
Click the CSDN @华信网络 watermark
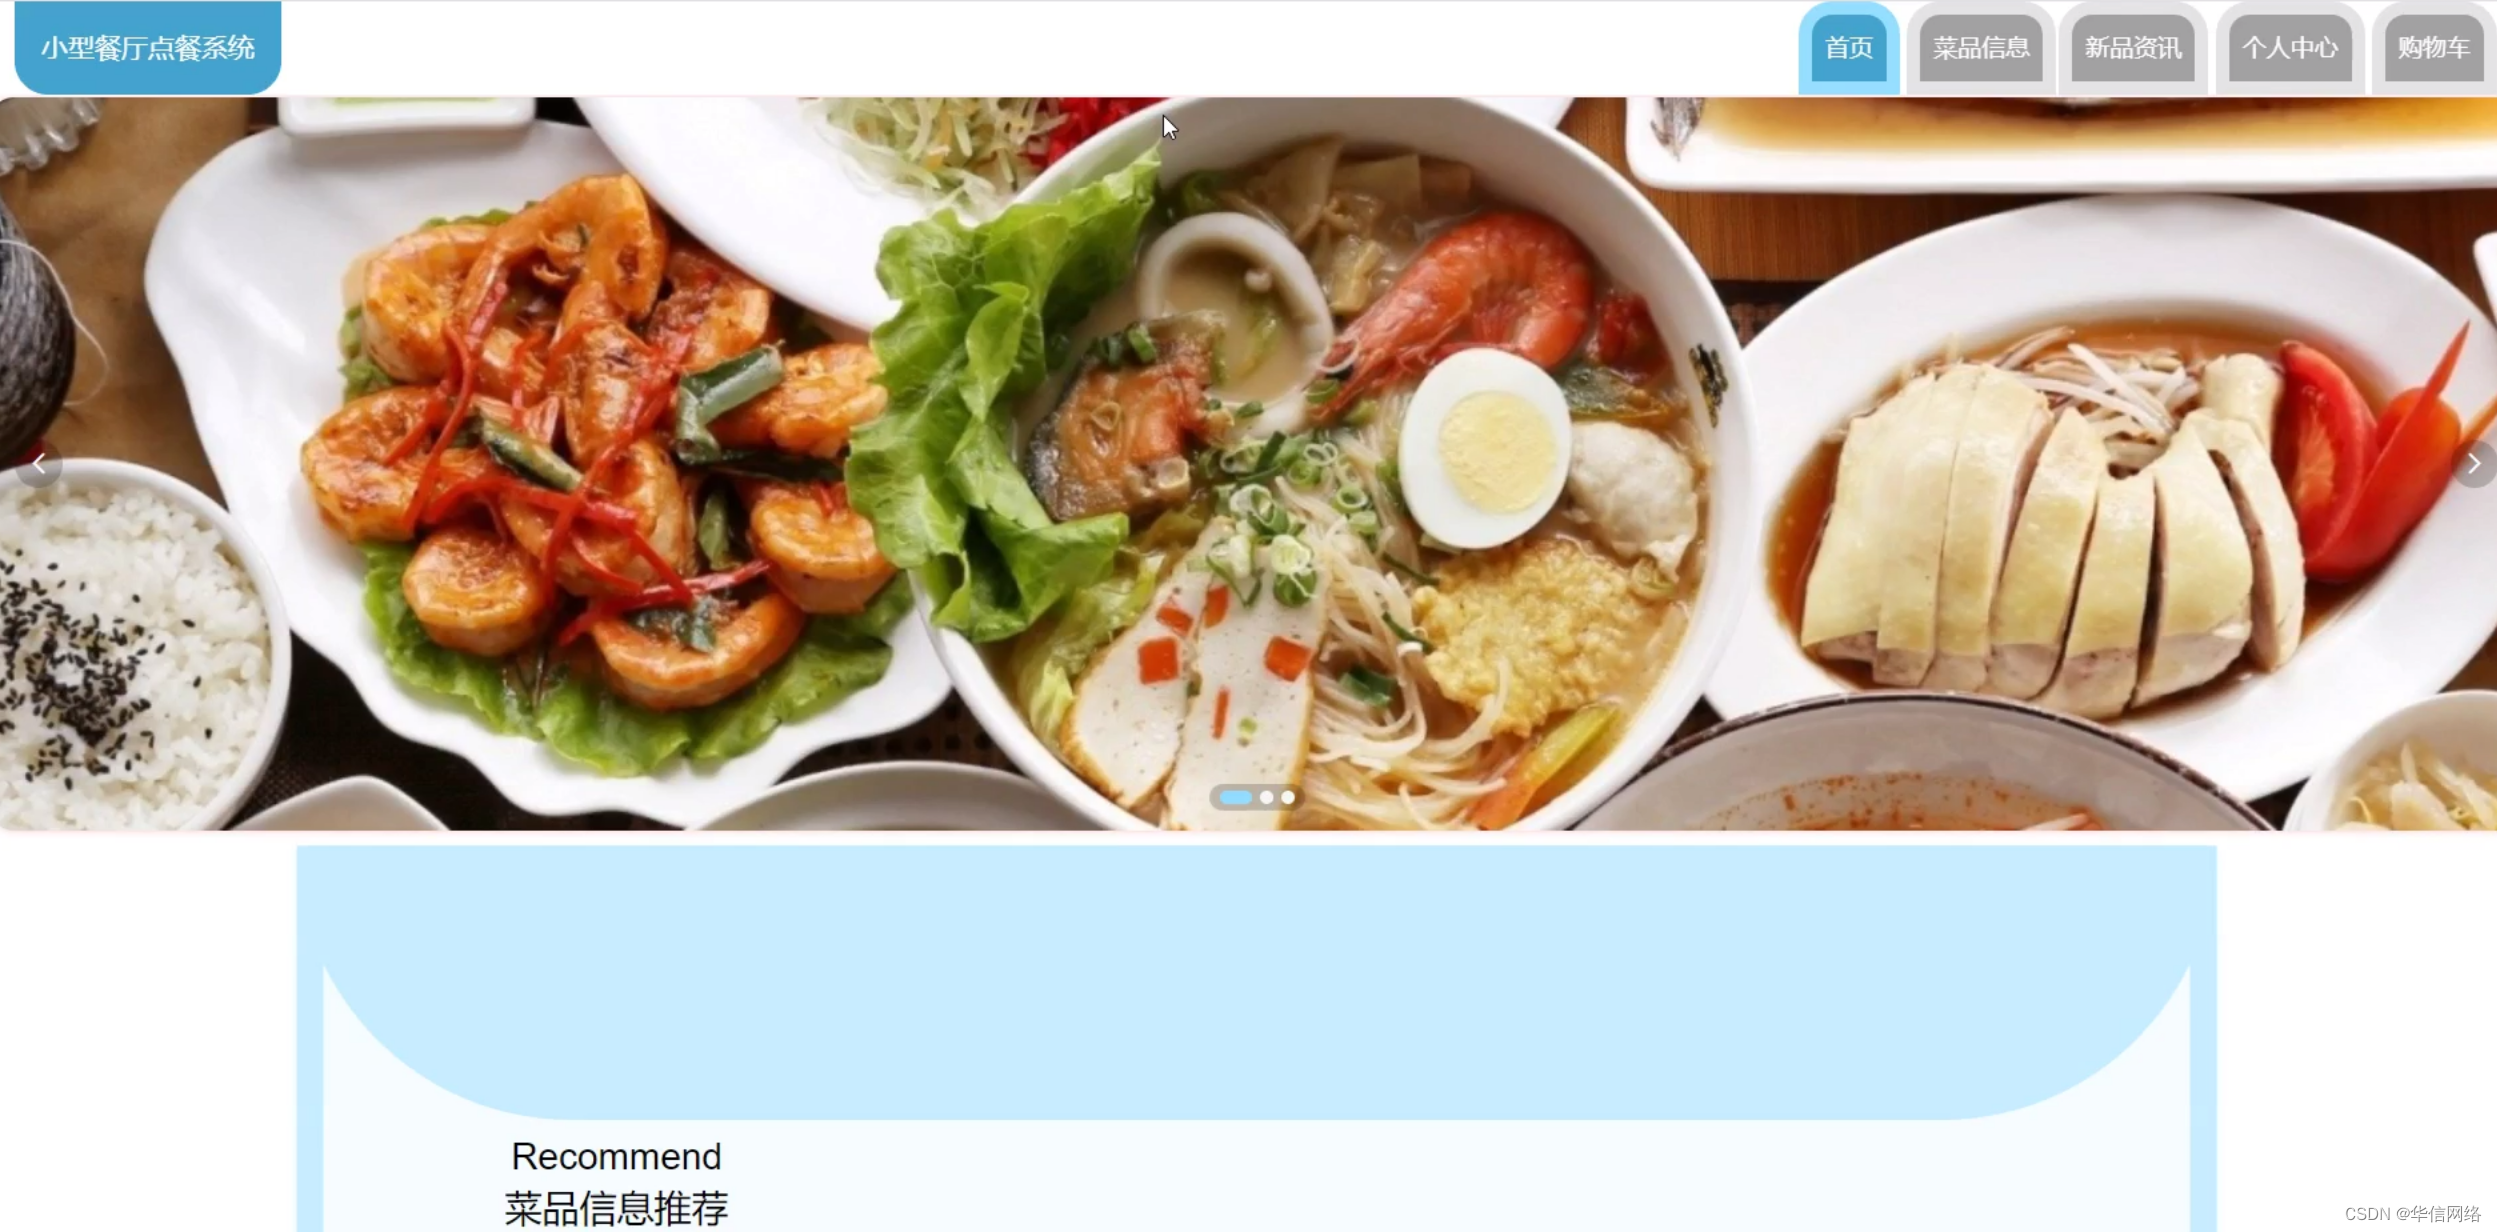(x=2412, y=1214)
